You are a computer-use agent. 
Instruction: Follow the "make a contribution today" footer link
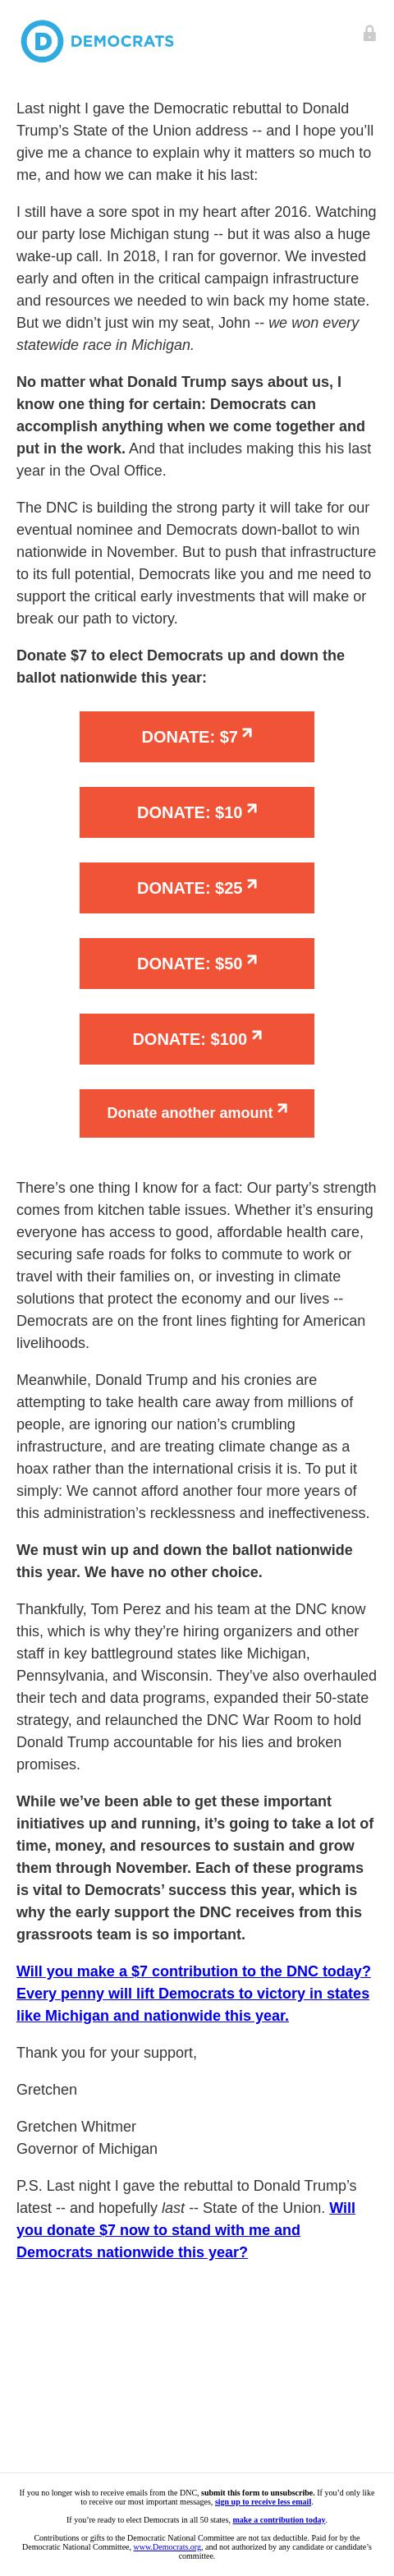pos(279,2520)
